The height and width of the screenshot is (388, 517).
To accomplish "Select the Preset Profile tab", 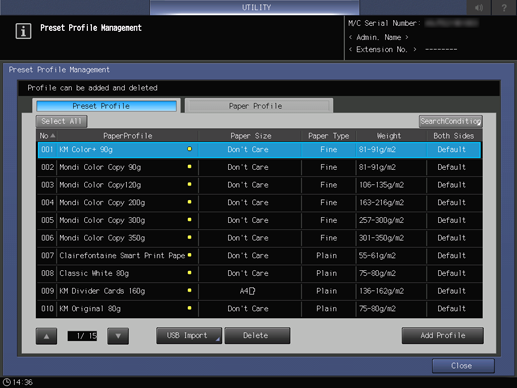I will click(106, 106).
